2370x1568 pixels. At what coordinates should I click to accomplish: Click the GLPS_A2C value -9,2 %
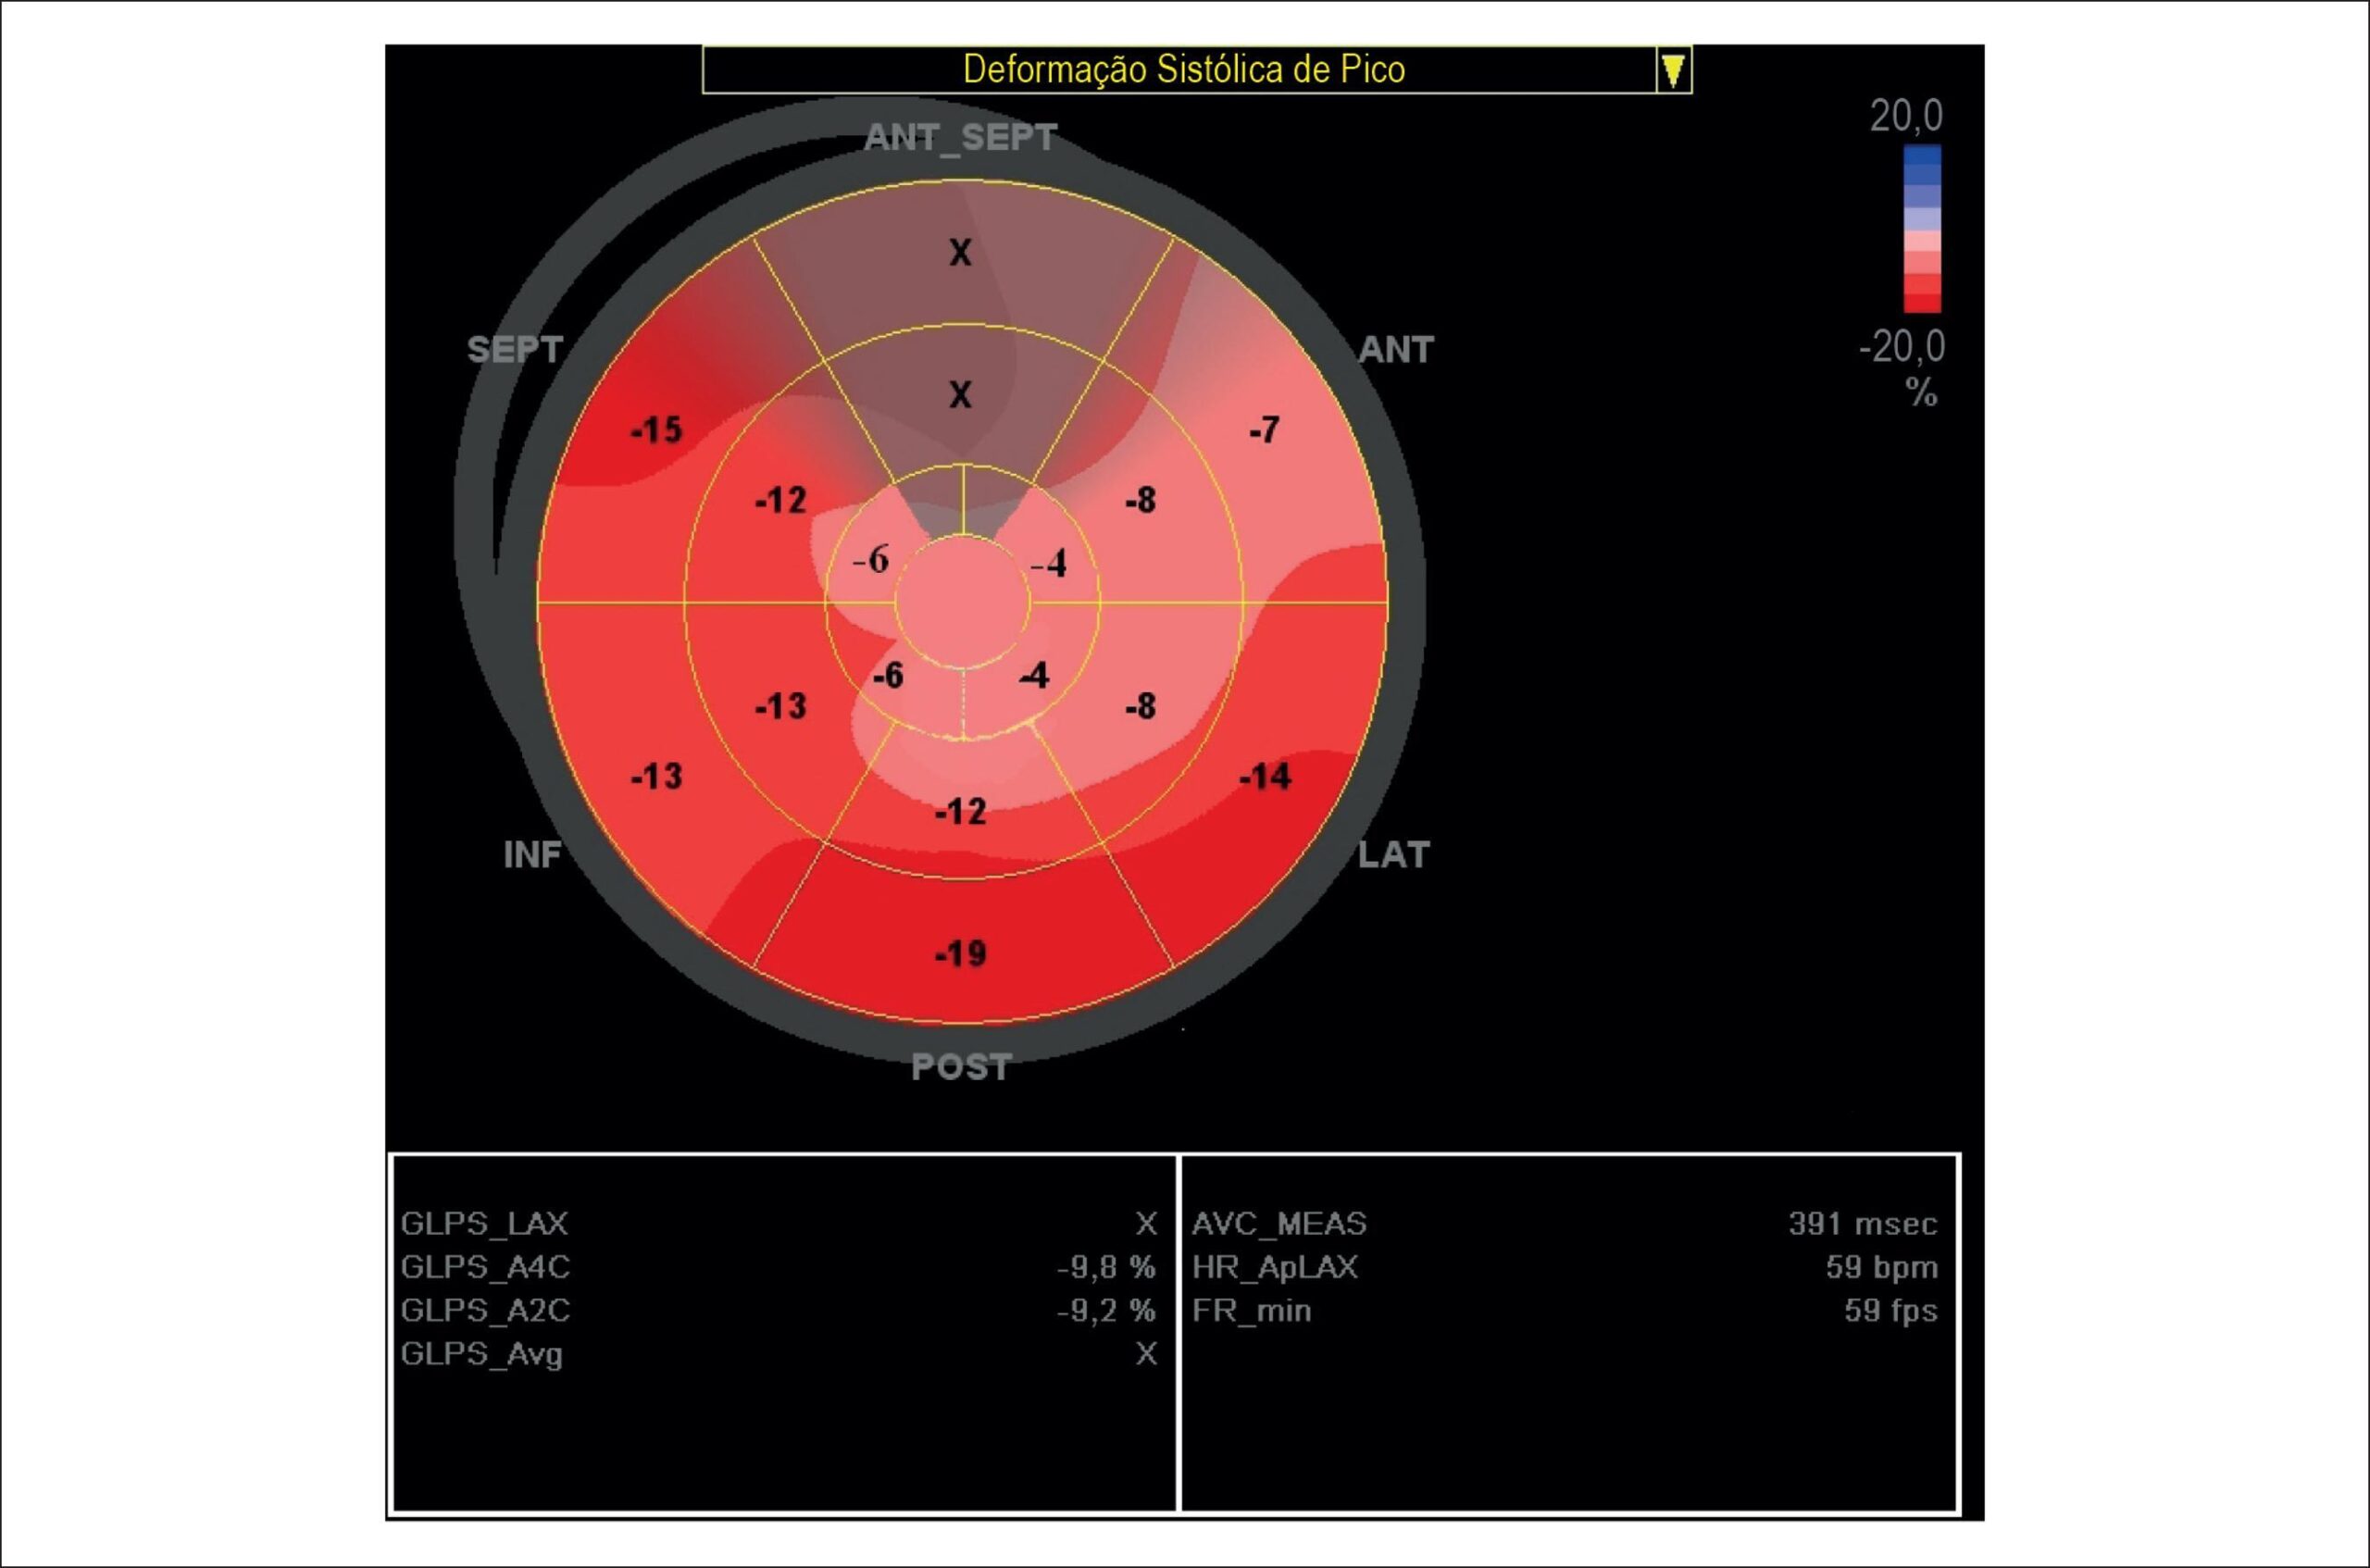(x=1106, y=1310)
